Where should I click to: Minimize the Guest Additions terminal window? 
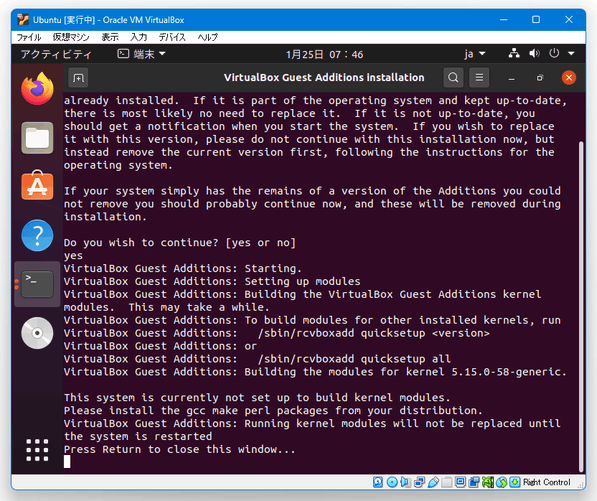[x=511, y=78]
